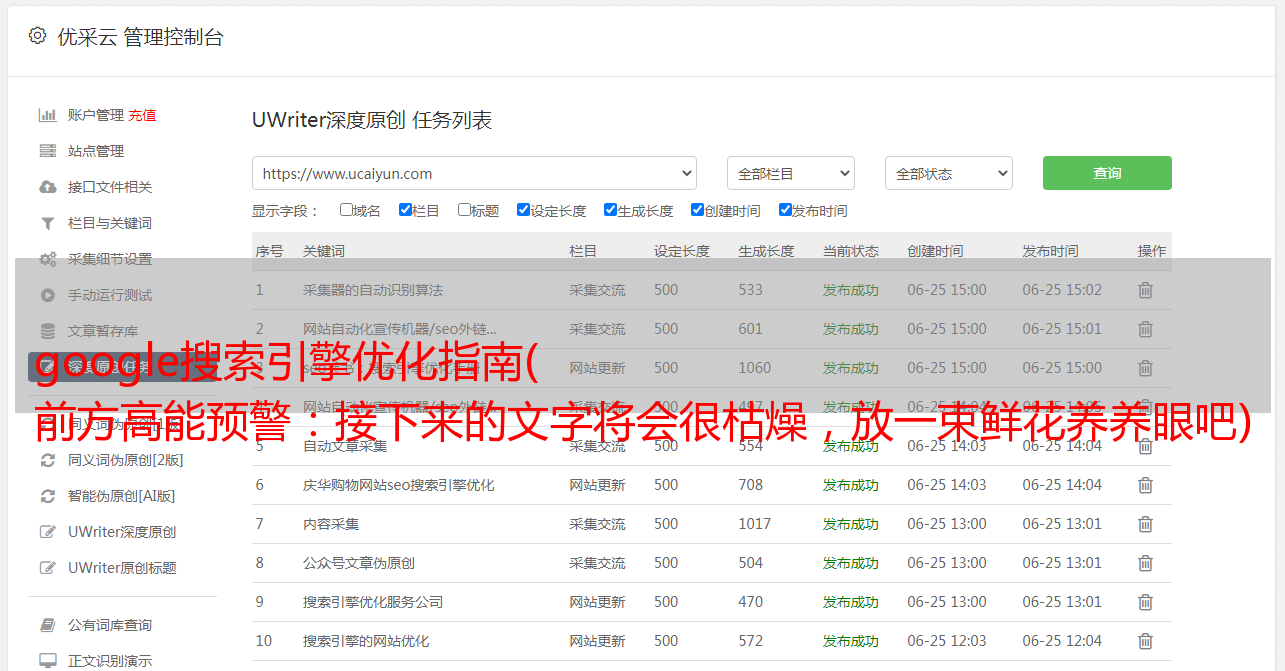1285x671 pixels.
Task: Click the database icon for 文章暂存库
Action: pyautogui.click(x=47, y=331)
